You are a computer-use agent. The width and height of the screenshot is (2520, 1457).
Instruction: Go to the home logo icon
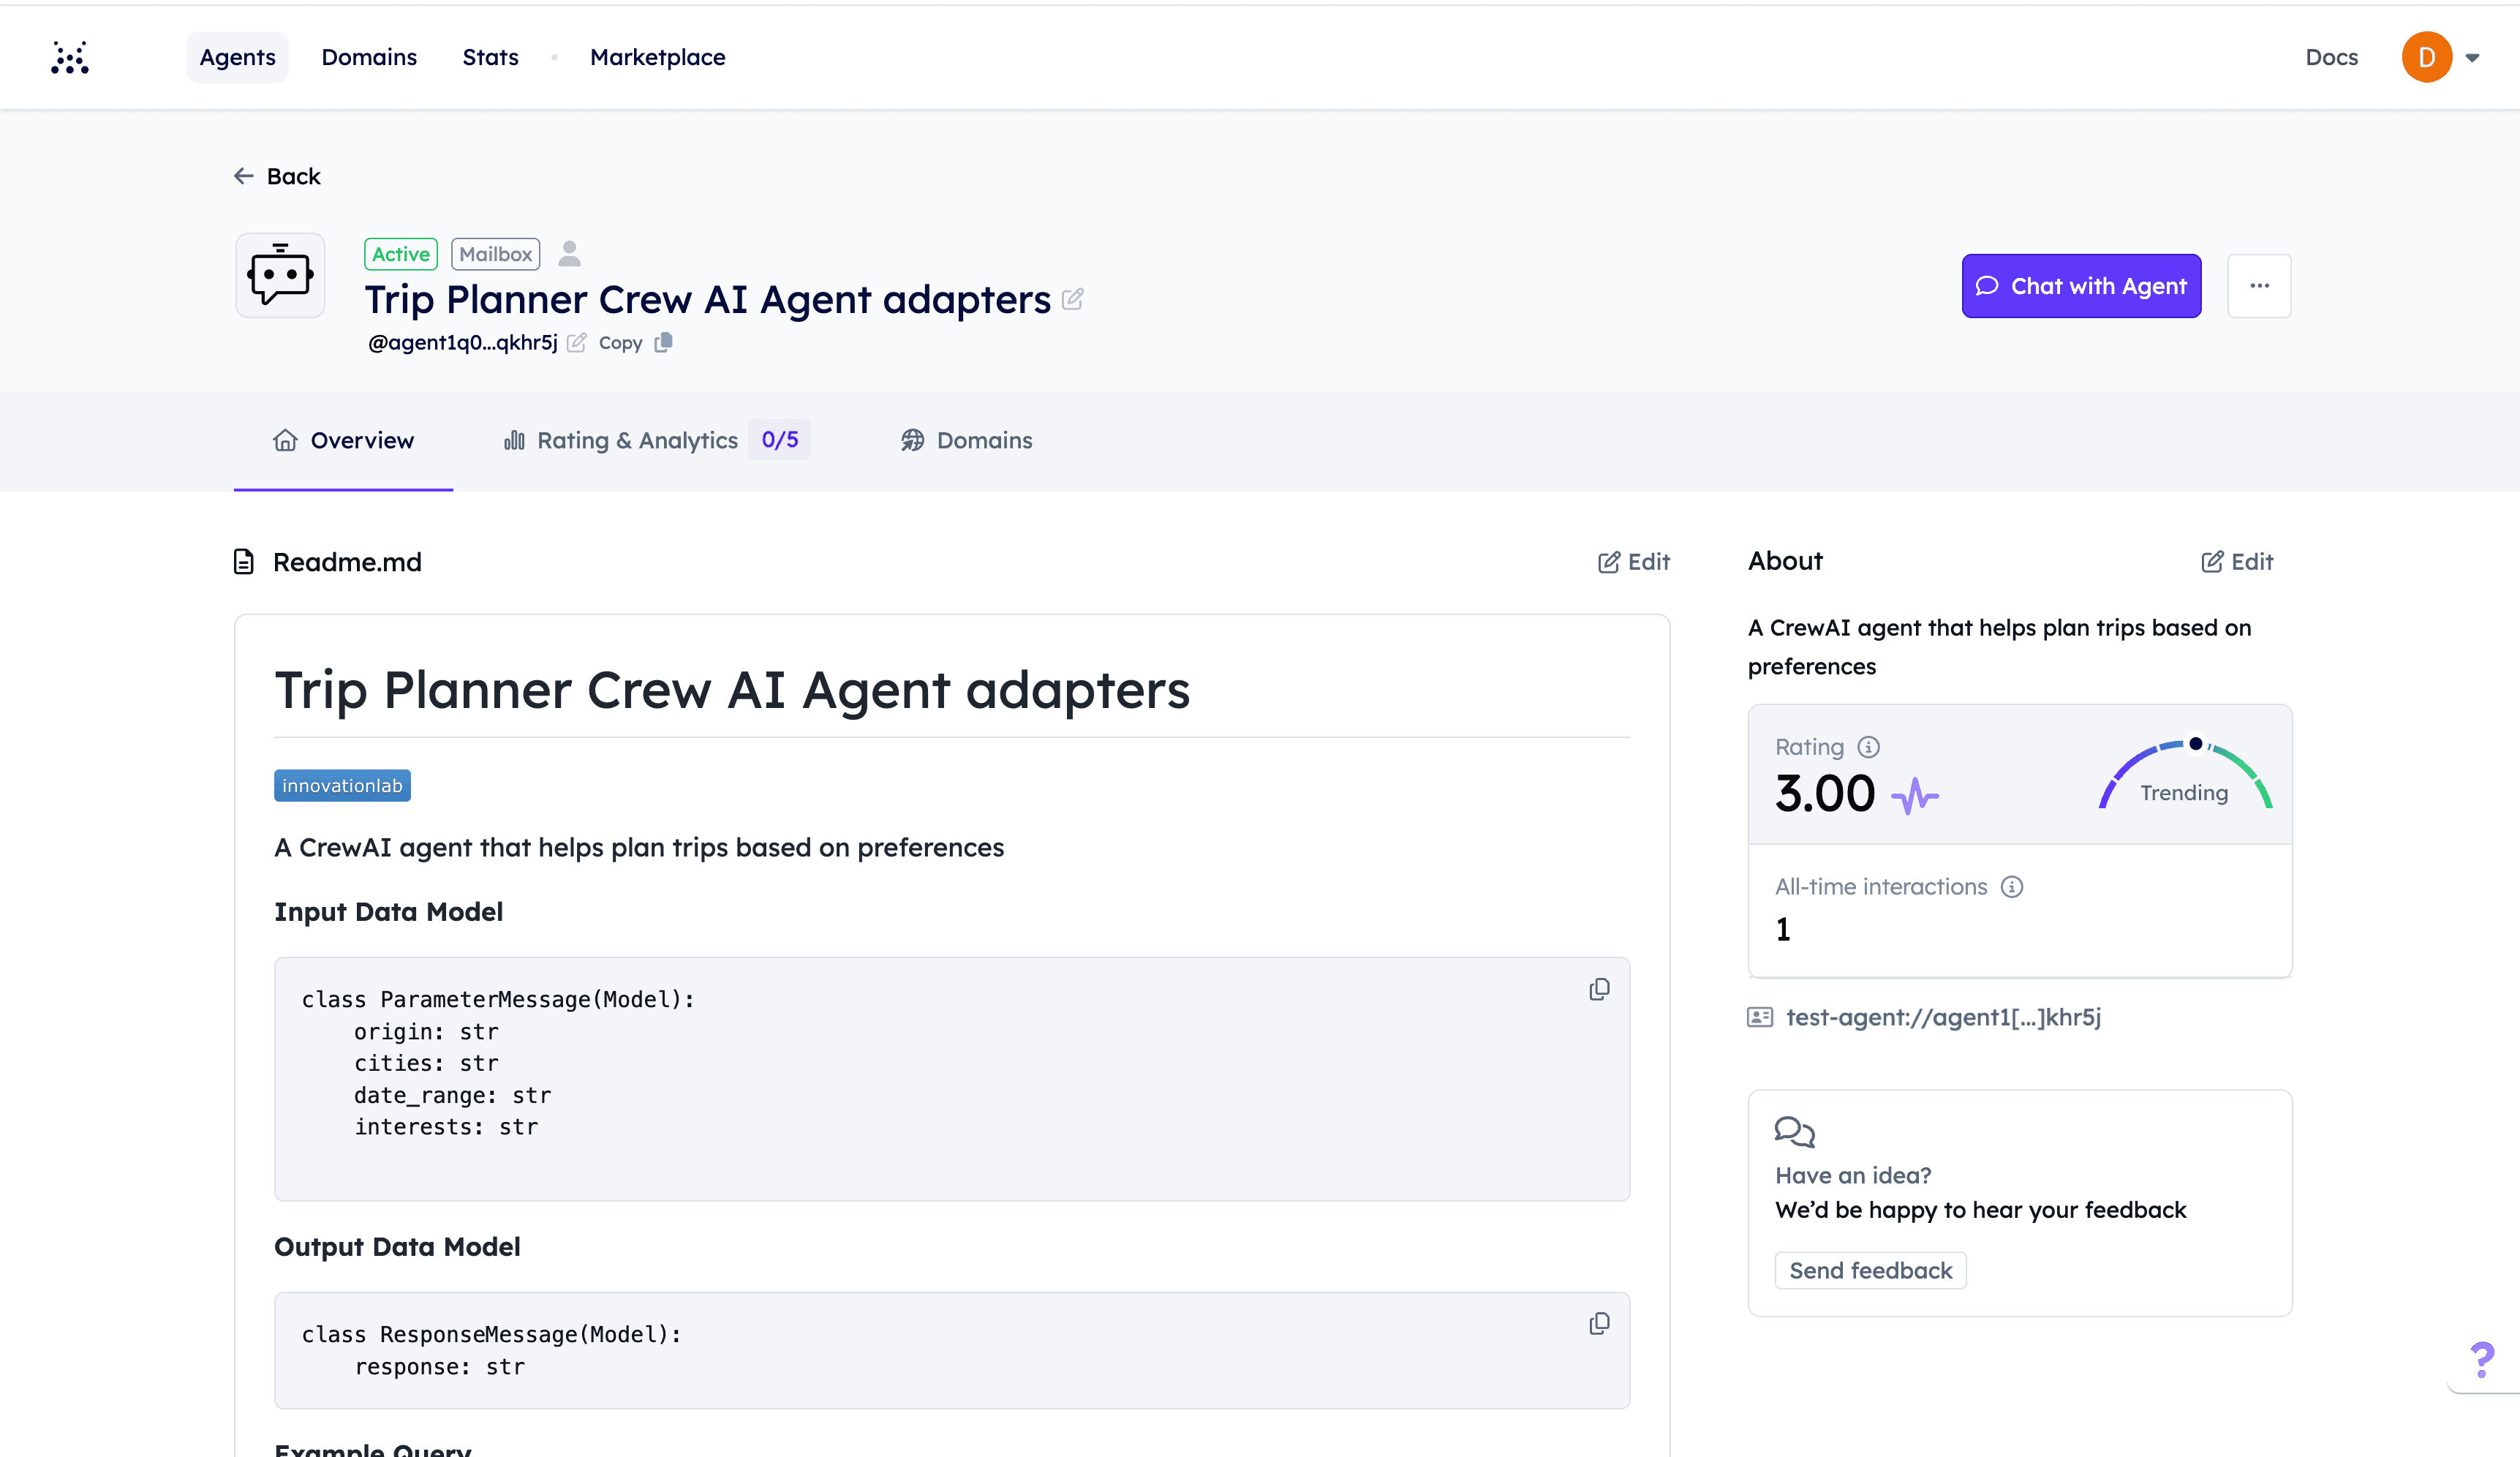point(70,57)
